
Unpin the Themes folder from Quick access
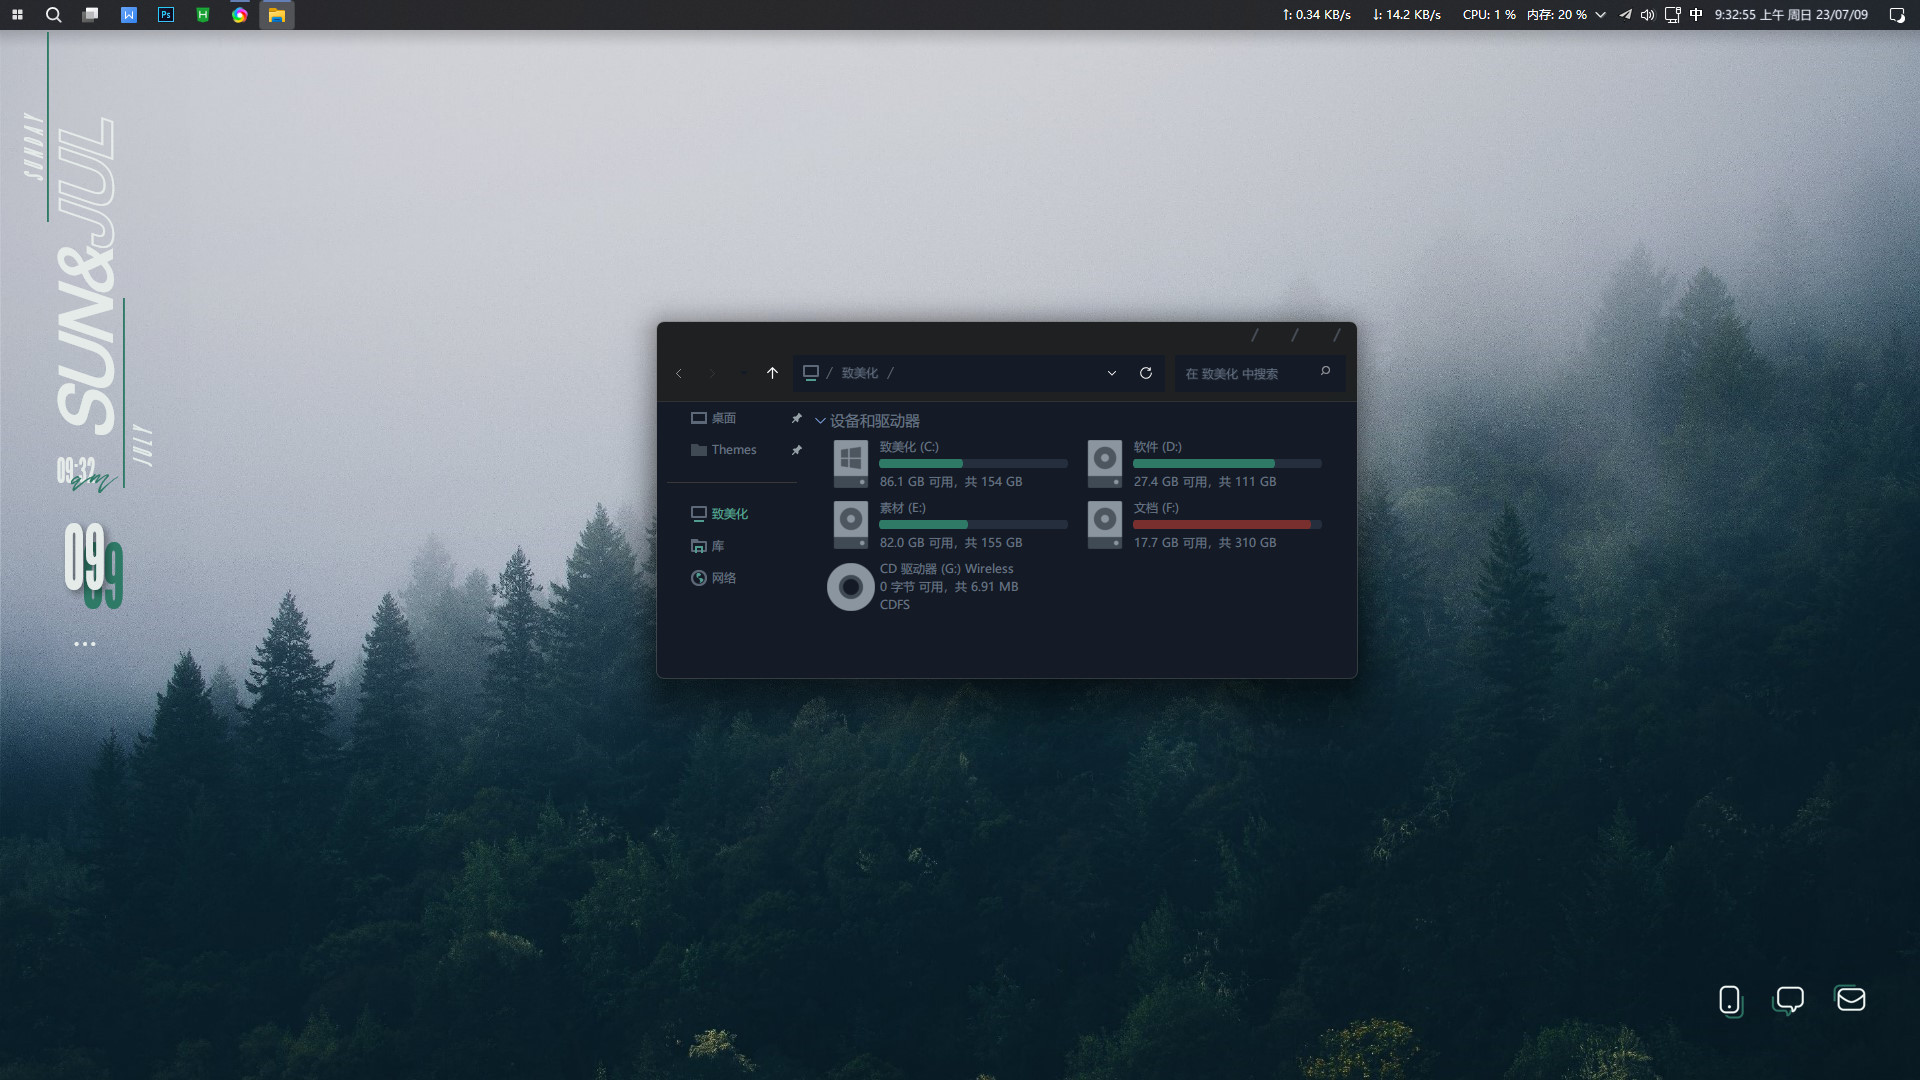pyautogui.click(x=797, y=450)
